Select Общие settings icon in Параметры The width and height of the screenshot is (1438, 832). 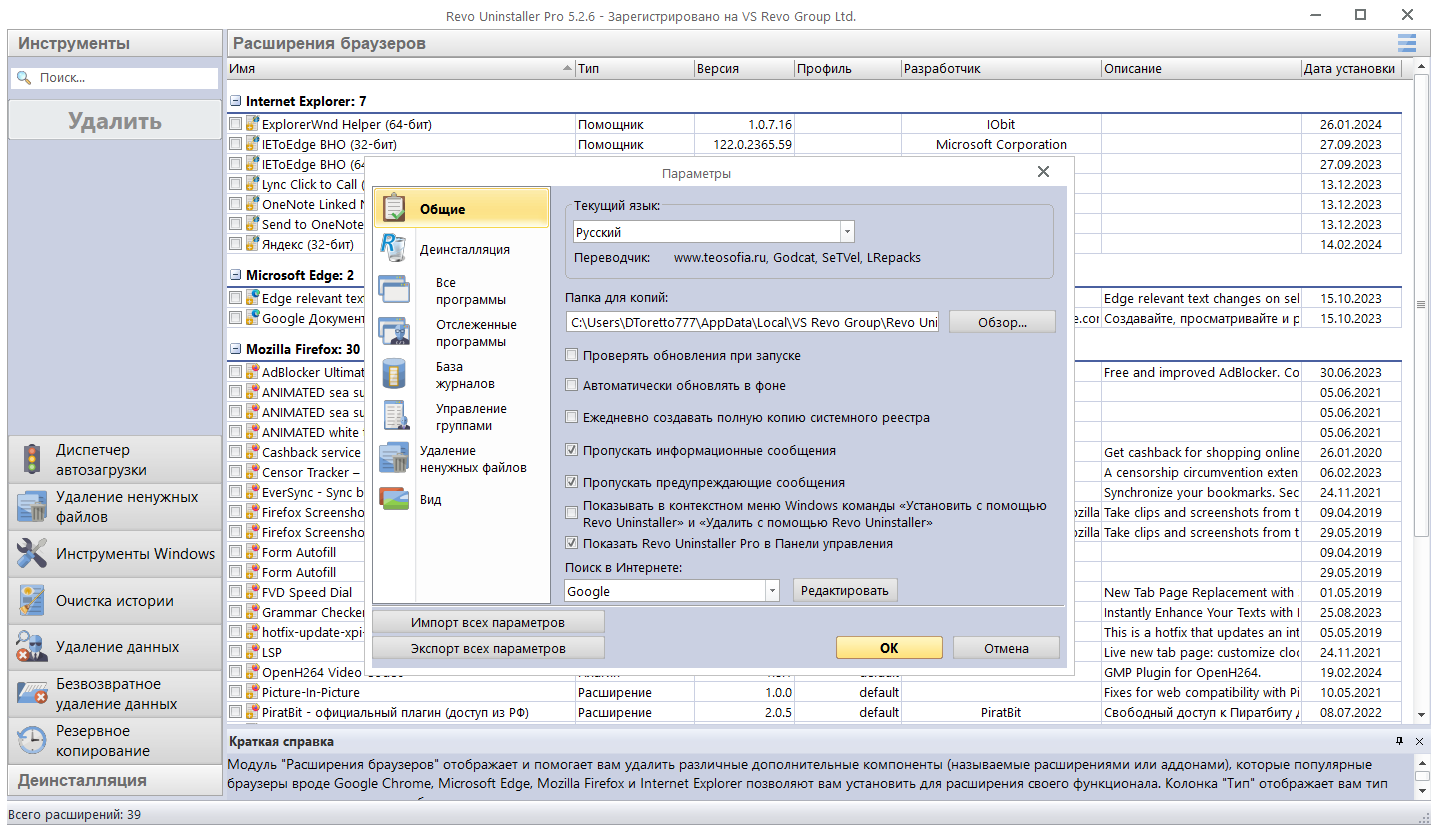[x=394, y=208]
